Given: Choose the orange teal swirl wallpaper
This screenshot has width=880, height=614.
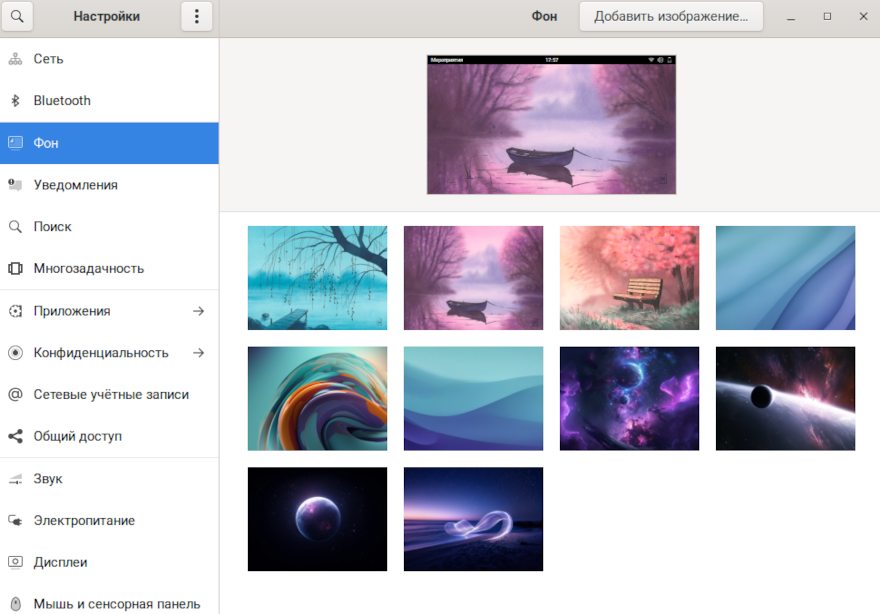Looking at the screenshot, I should [317, 399].
